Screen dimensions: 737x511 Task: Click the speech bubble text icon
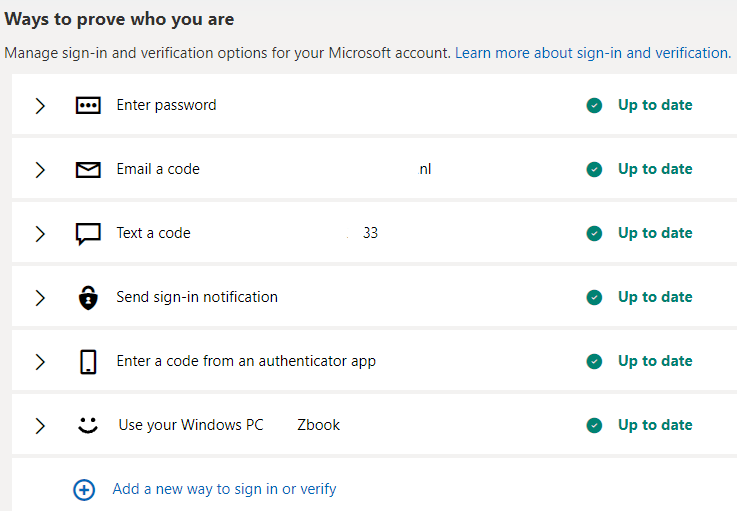88,234
